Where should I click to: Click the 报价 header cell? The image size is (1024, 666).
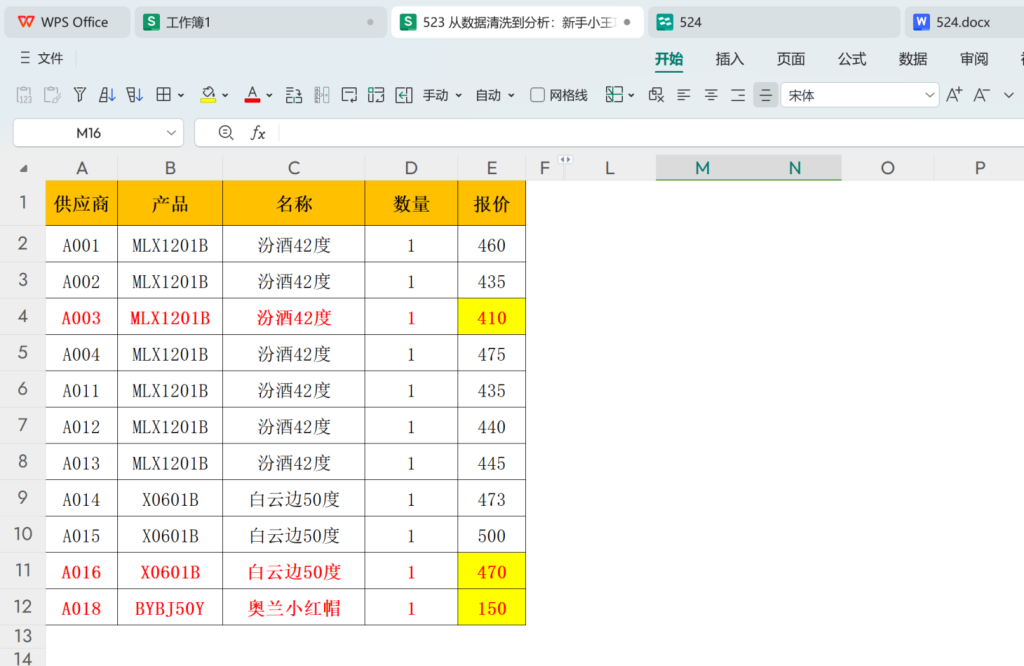[492, 204]
